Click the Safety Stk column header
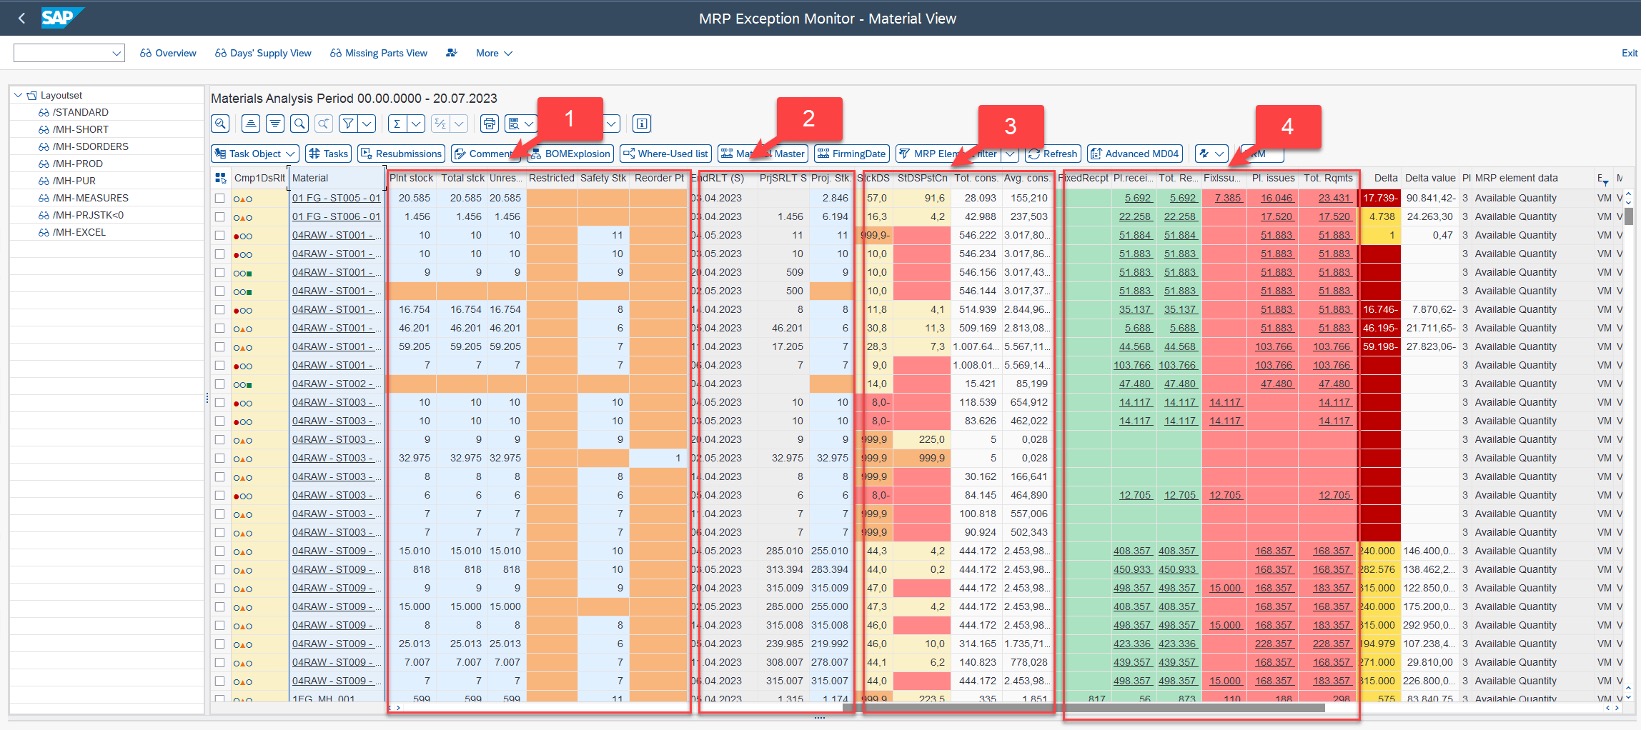The height and width of the screenshot is (730, 1646). point(603,178)
